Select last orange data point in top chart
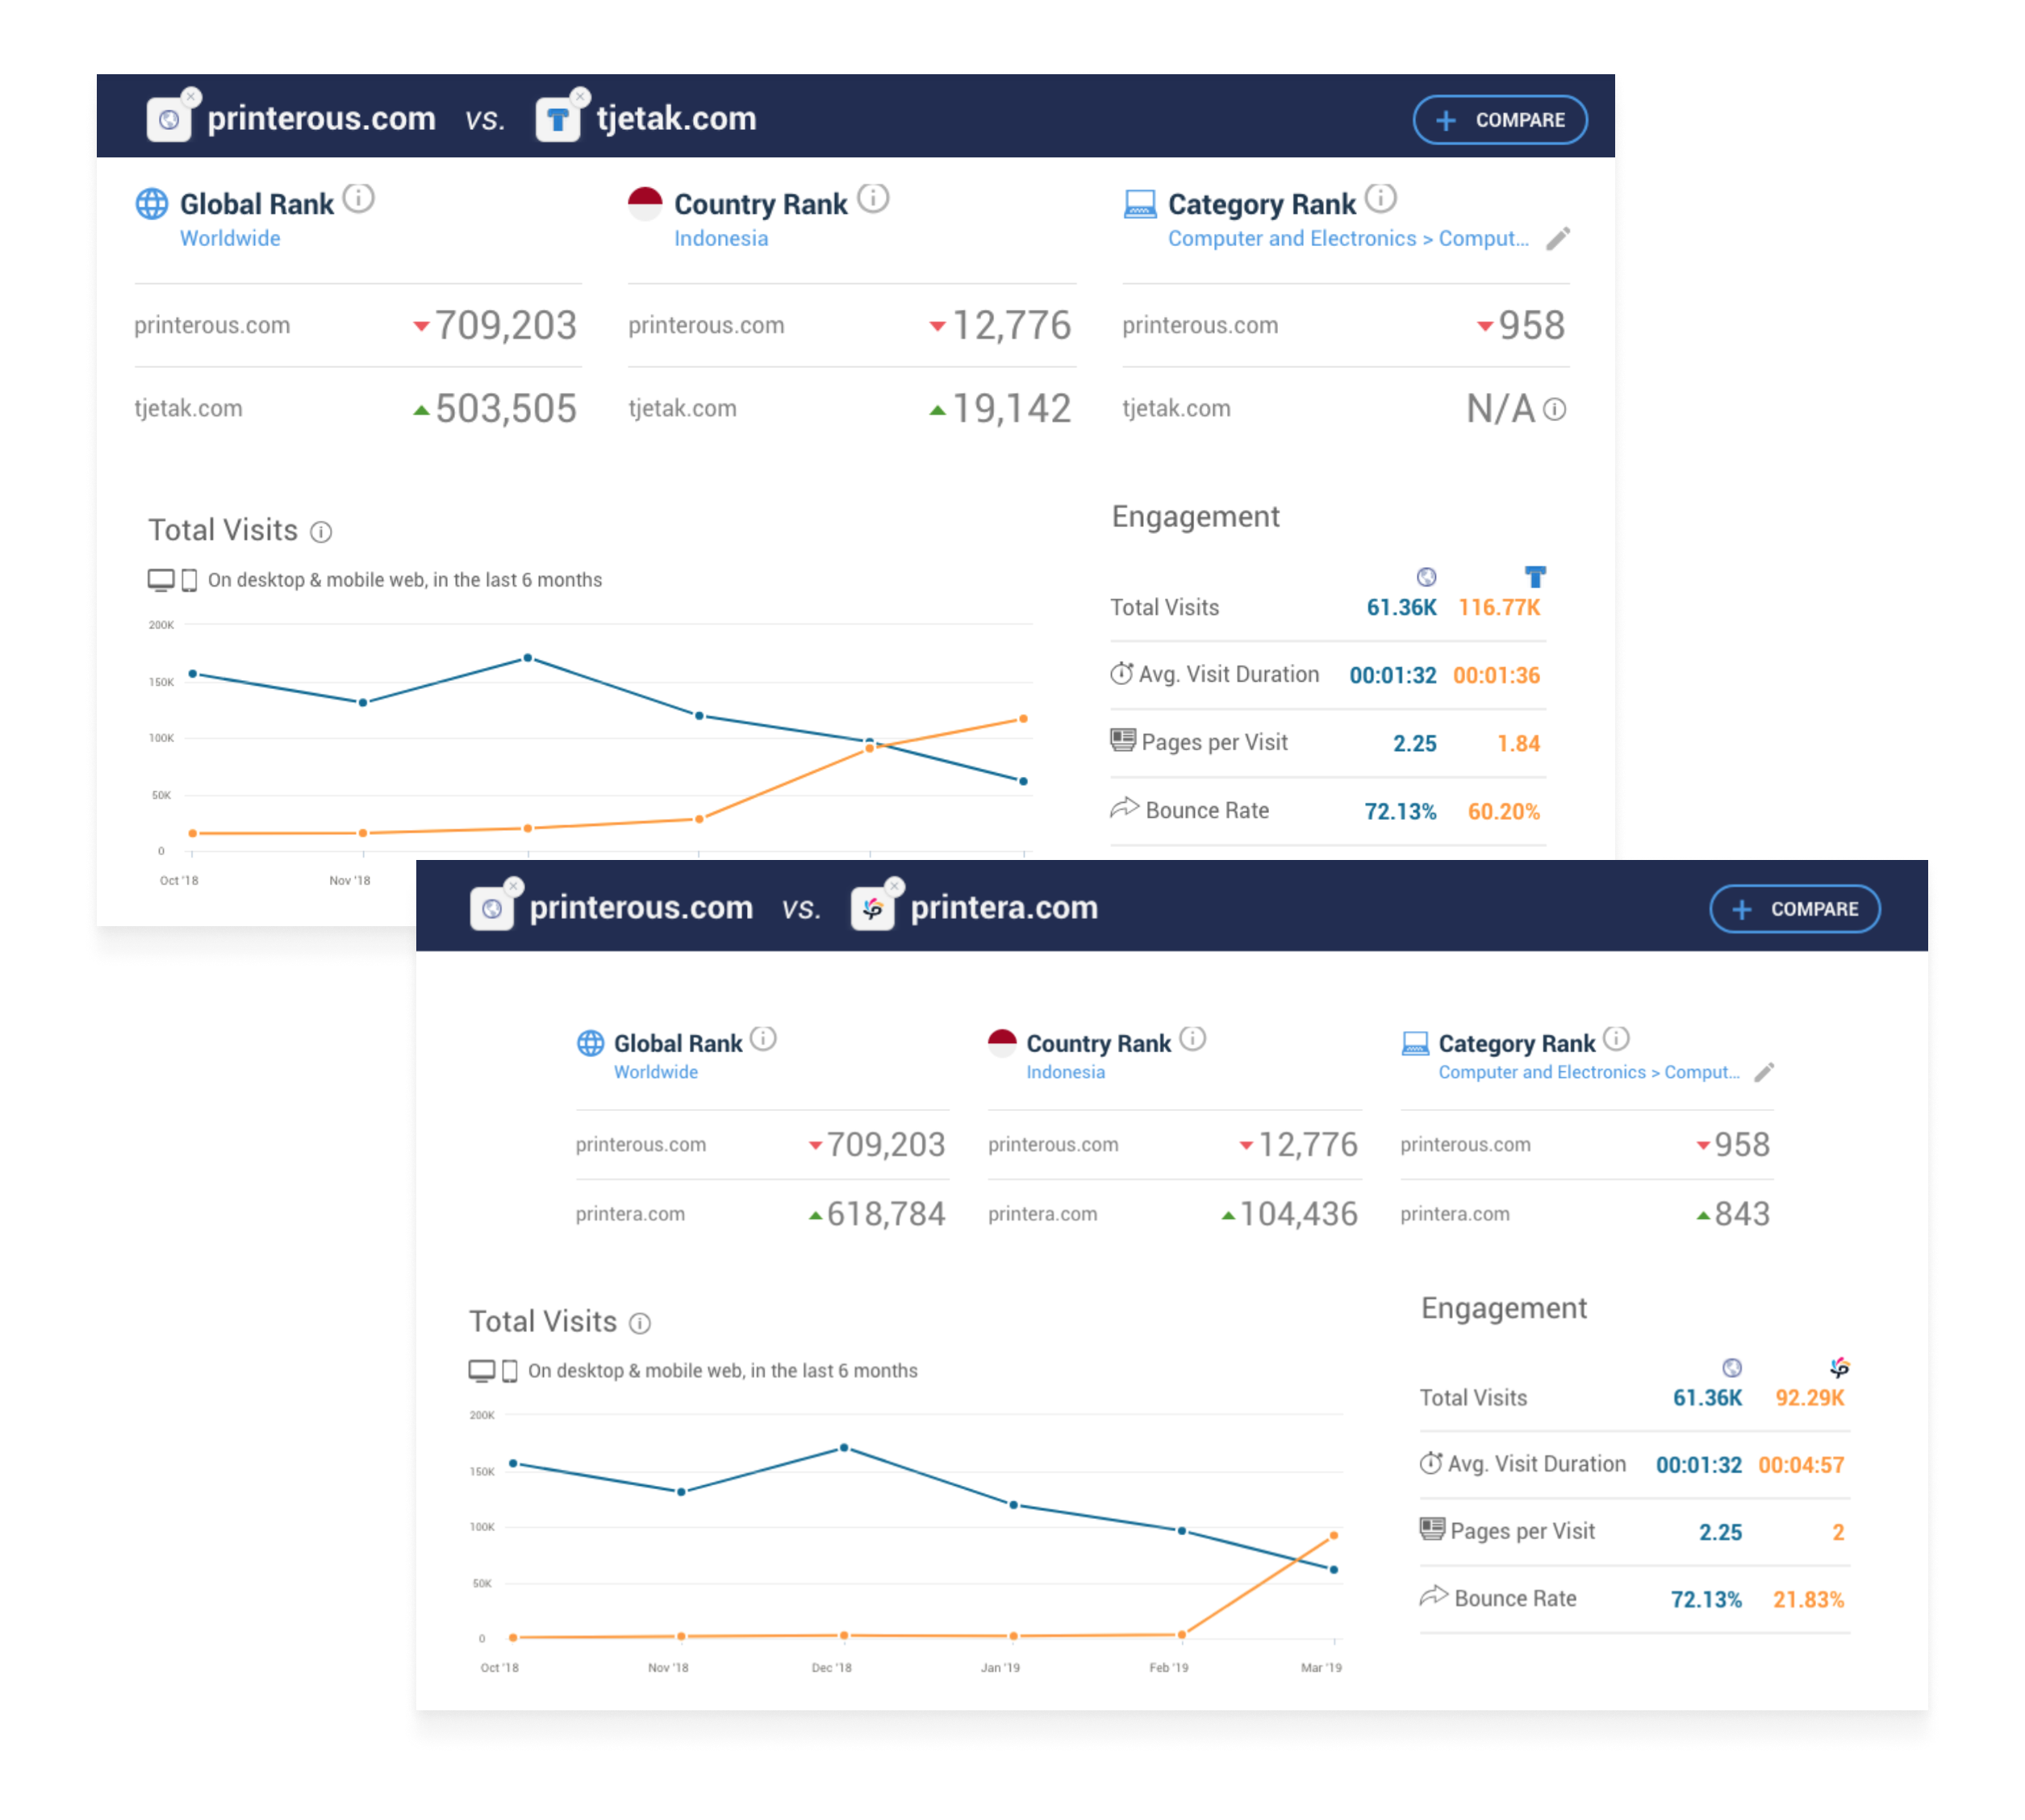Screen dimensions: 2025x1820 tap(1023, 719)
